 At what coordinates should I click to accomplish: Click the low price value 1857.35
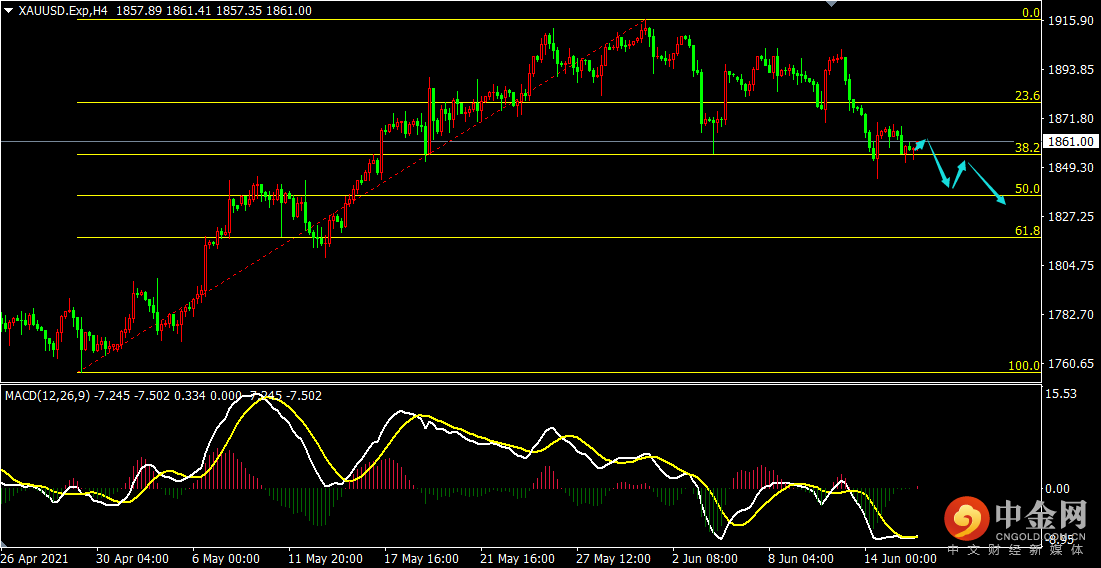tap(239, 11)
